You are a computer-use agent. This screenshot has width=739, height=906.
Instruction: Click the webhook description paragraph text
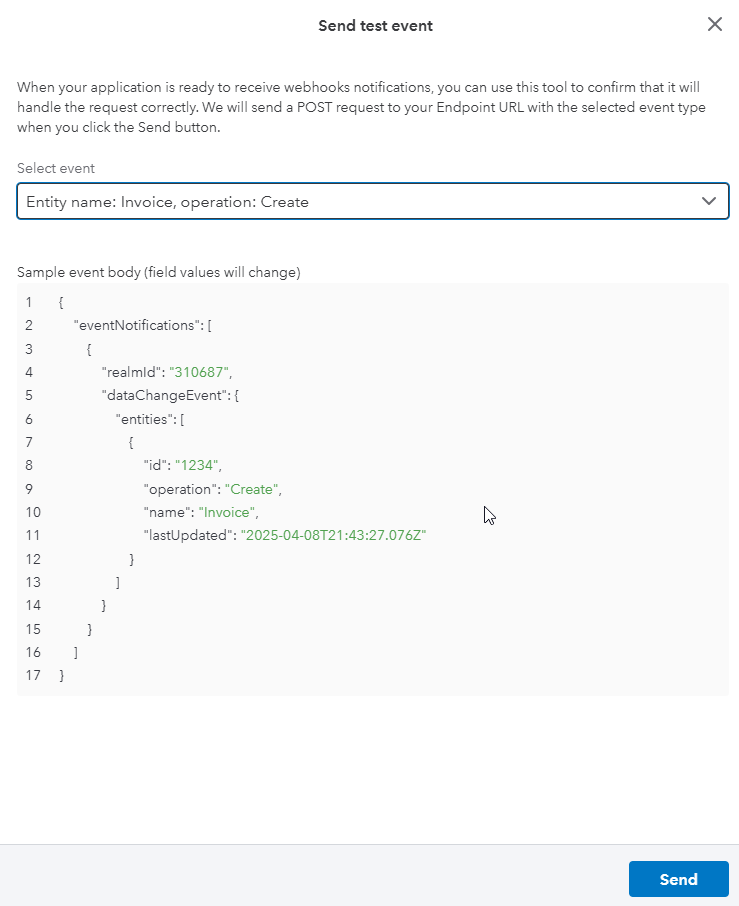coord(361,107)
